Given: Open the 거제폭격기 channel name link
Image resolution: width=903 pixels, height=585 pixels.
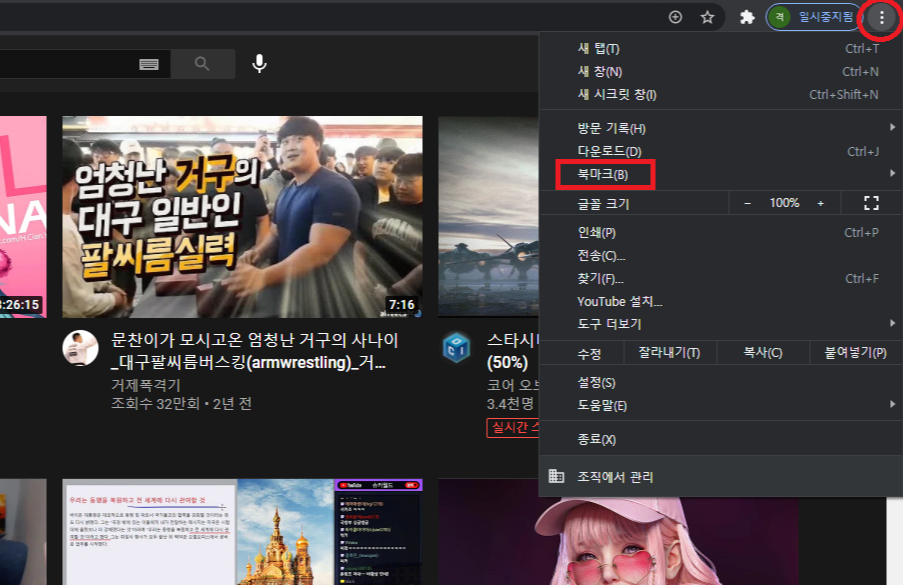Looking at the screenshot, I should tap(146, 385).
